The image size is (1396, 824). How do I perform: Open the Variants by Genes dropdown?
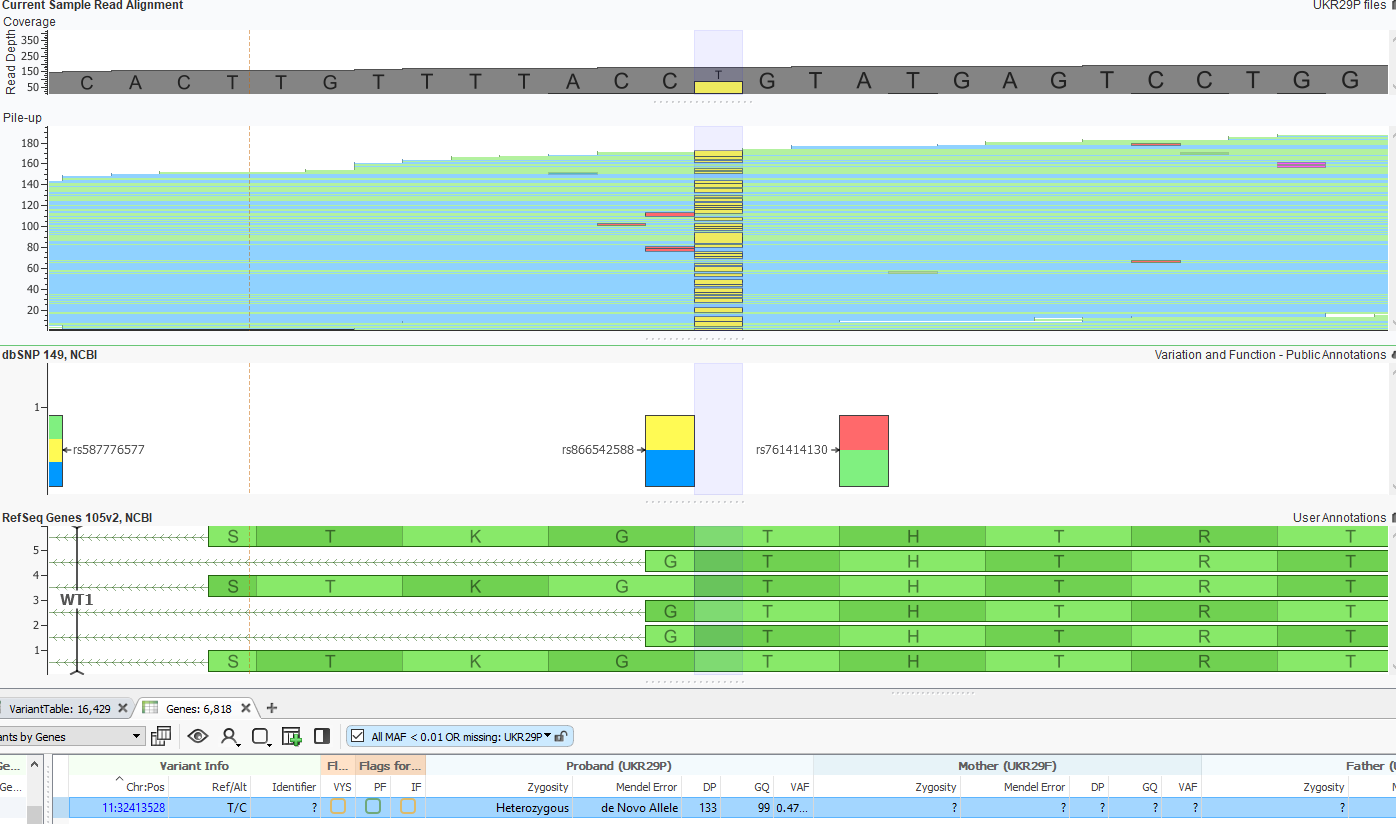coord(72,736)
